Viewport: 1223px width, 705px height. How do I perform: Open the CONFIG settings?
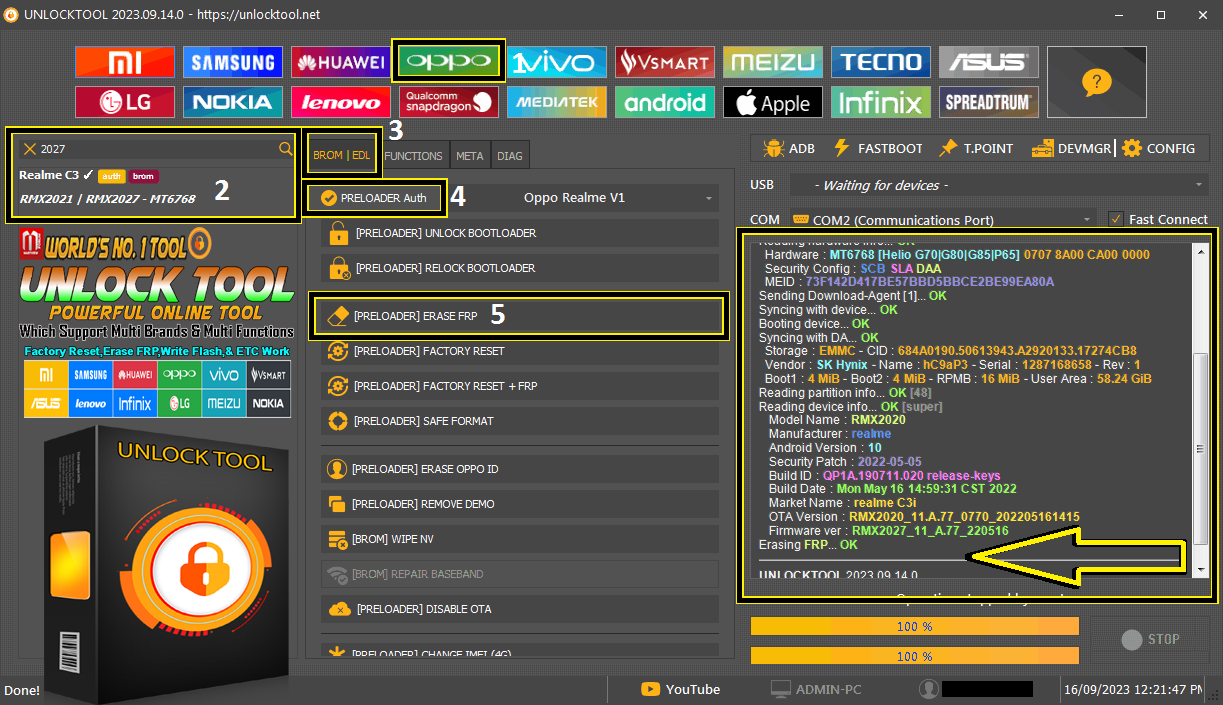tap(1159, 148)
